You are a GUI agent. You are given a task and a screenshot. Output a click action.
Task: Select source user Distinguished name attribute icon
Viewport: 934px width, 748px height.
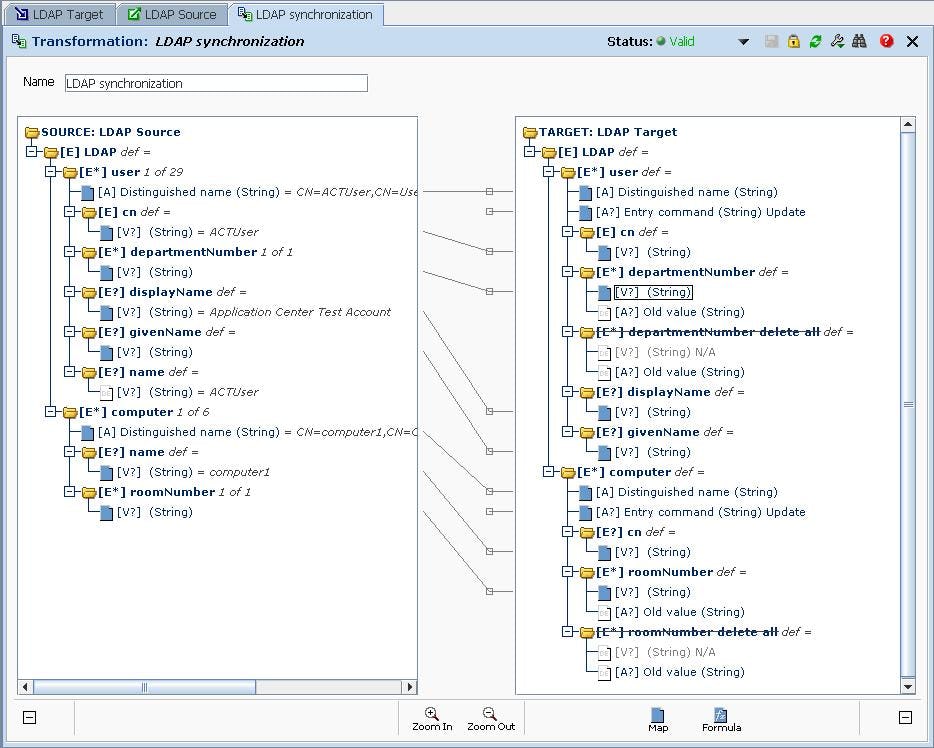coord(88,192)
